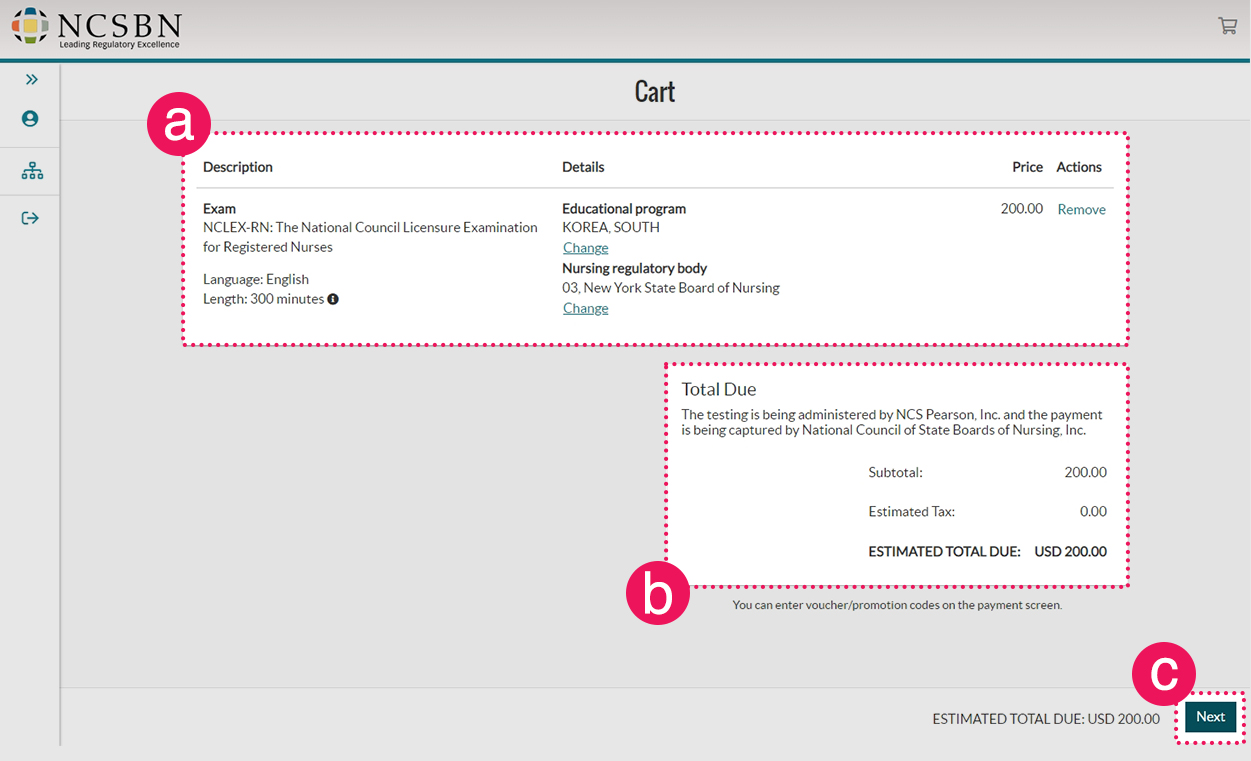Select the 'Actions' column header
This screenshot has height=761, width=1251.
point(1079,167)
